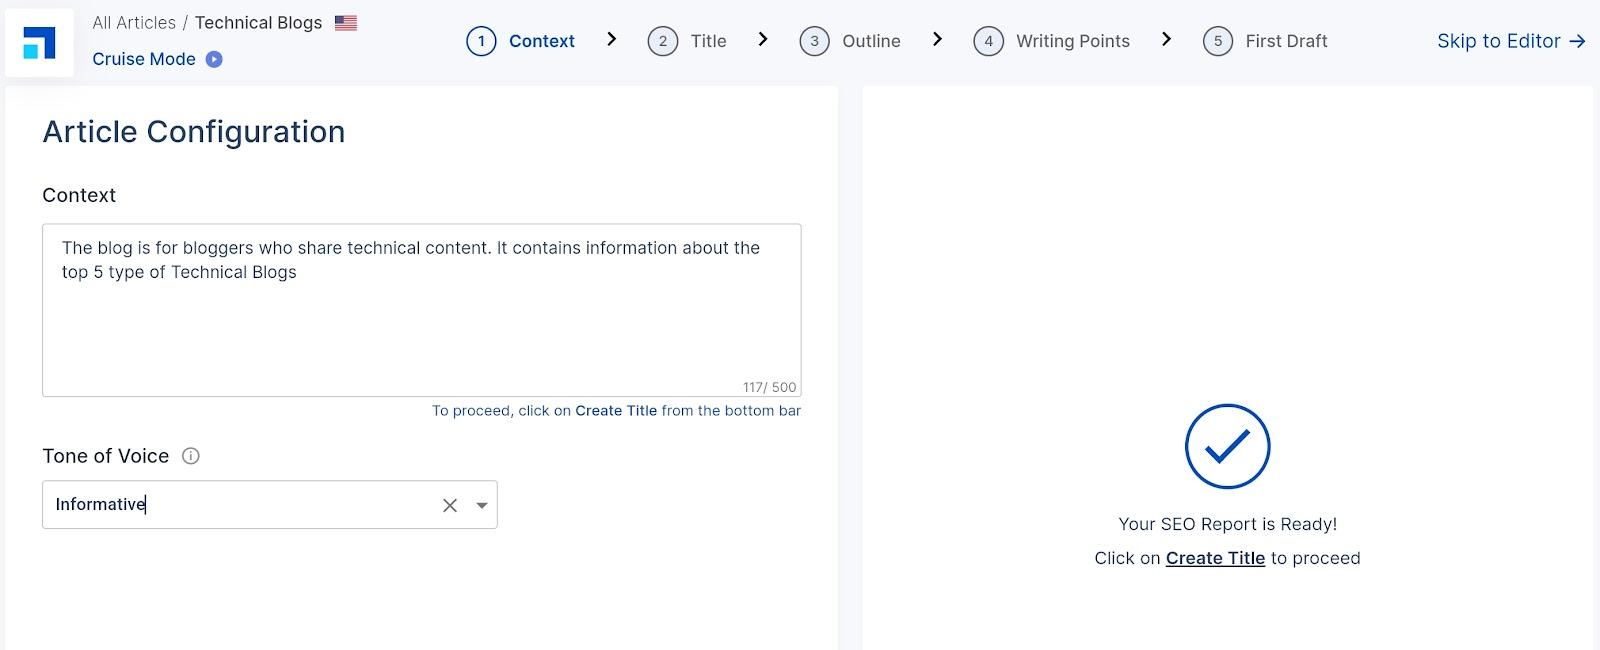1600x650 pixels.
Task: Open All Articles breadcrumb
Action: click(x=133, y=23)
